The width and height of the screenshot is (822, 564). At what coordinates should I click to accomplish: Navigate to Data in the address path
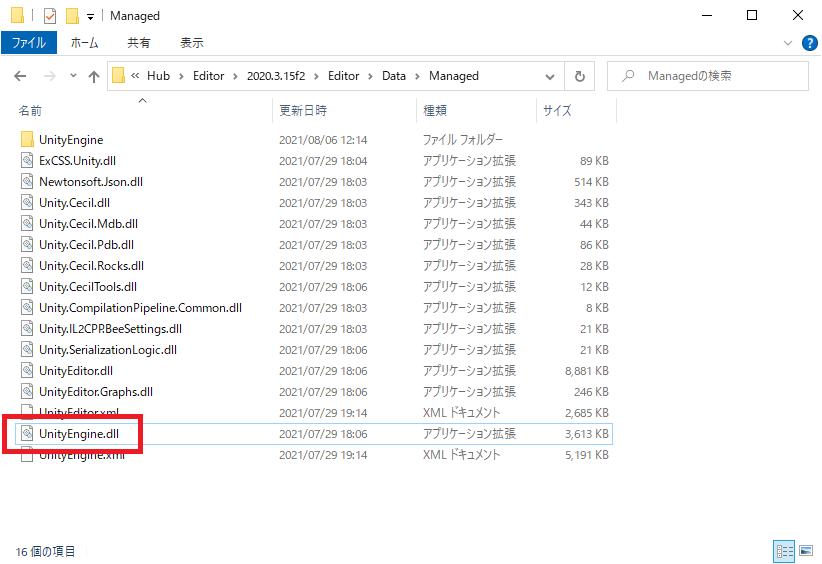[x=394, y=76]
